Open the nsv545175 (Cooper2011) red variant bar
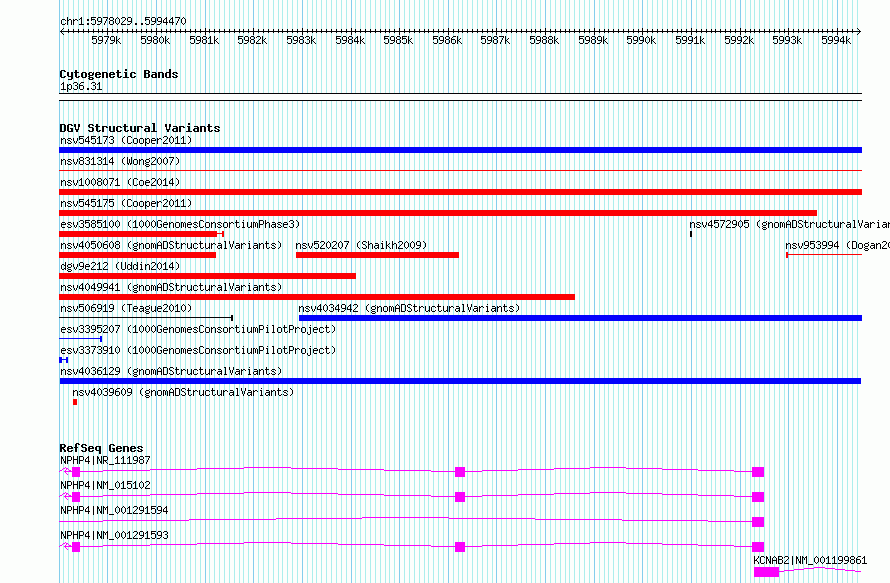The image size is (890, 583). coord(438,213)
